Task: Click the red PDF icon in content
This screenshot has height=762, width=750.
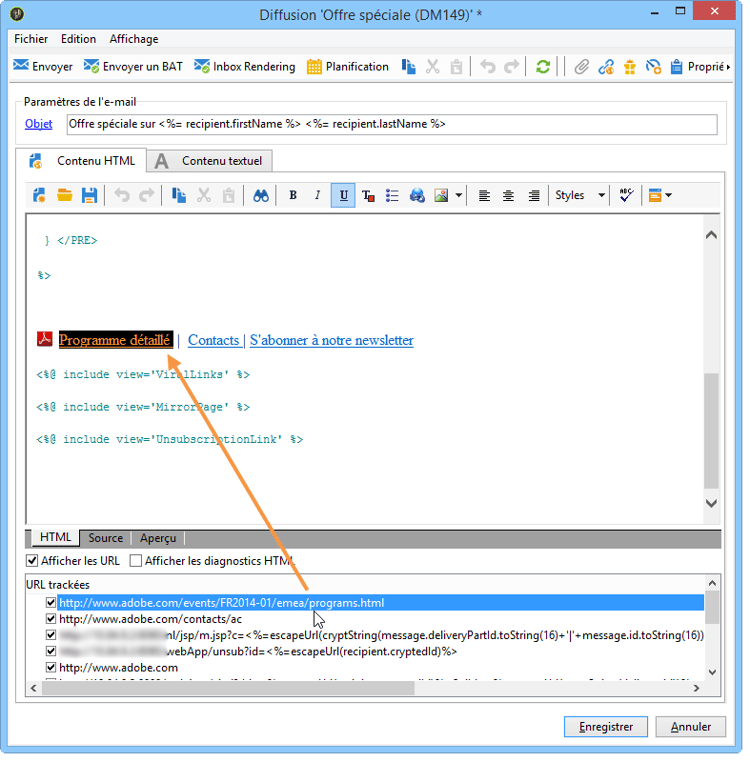Action: [x=45, y=339]
